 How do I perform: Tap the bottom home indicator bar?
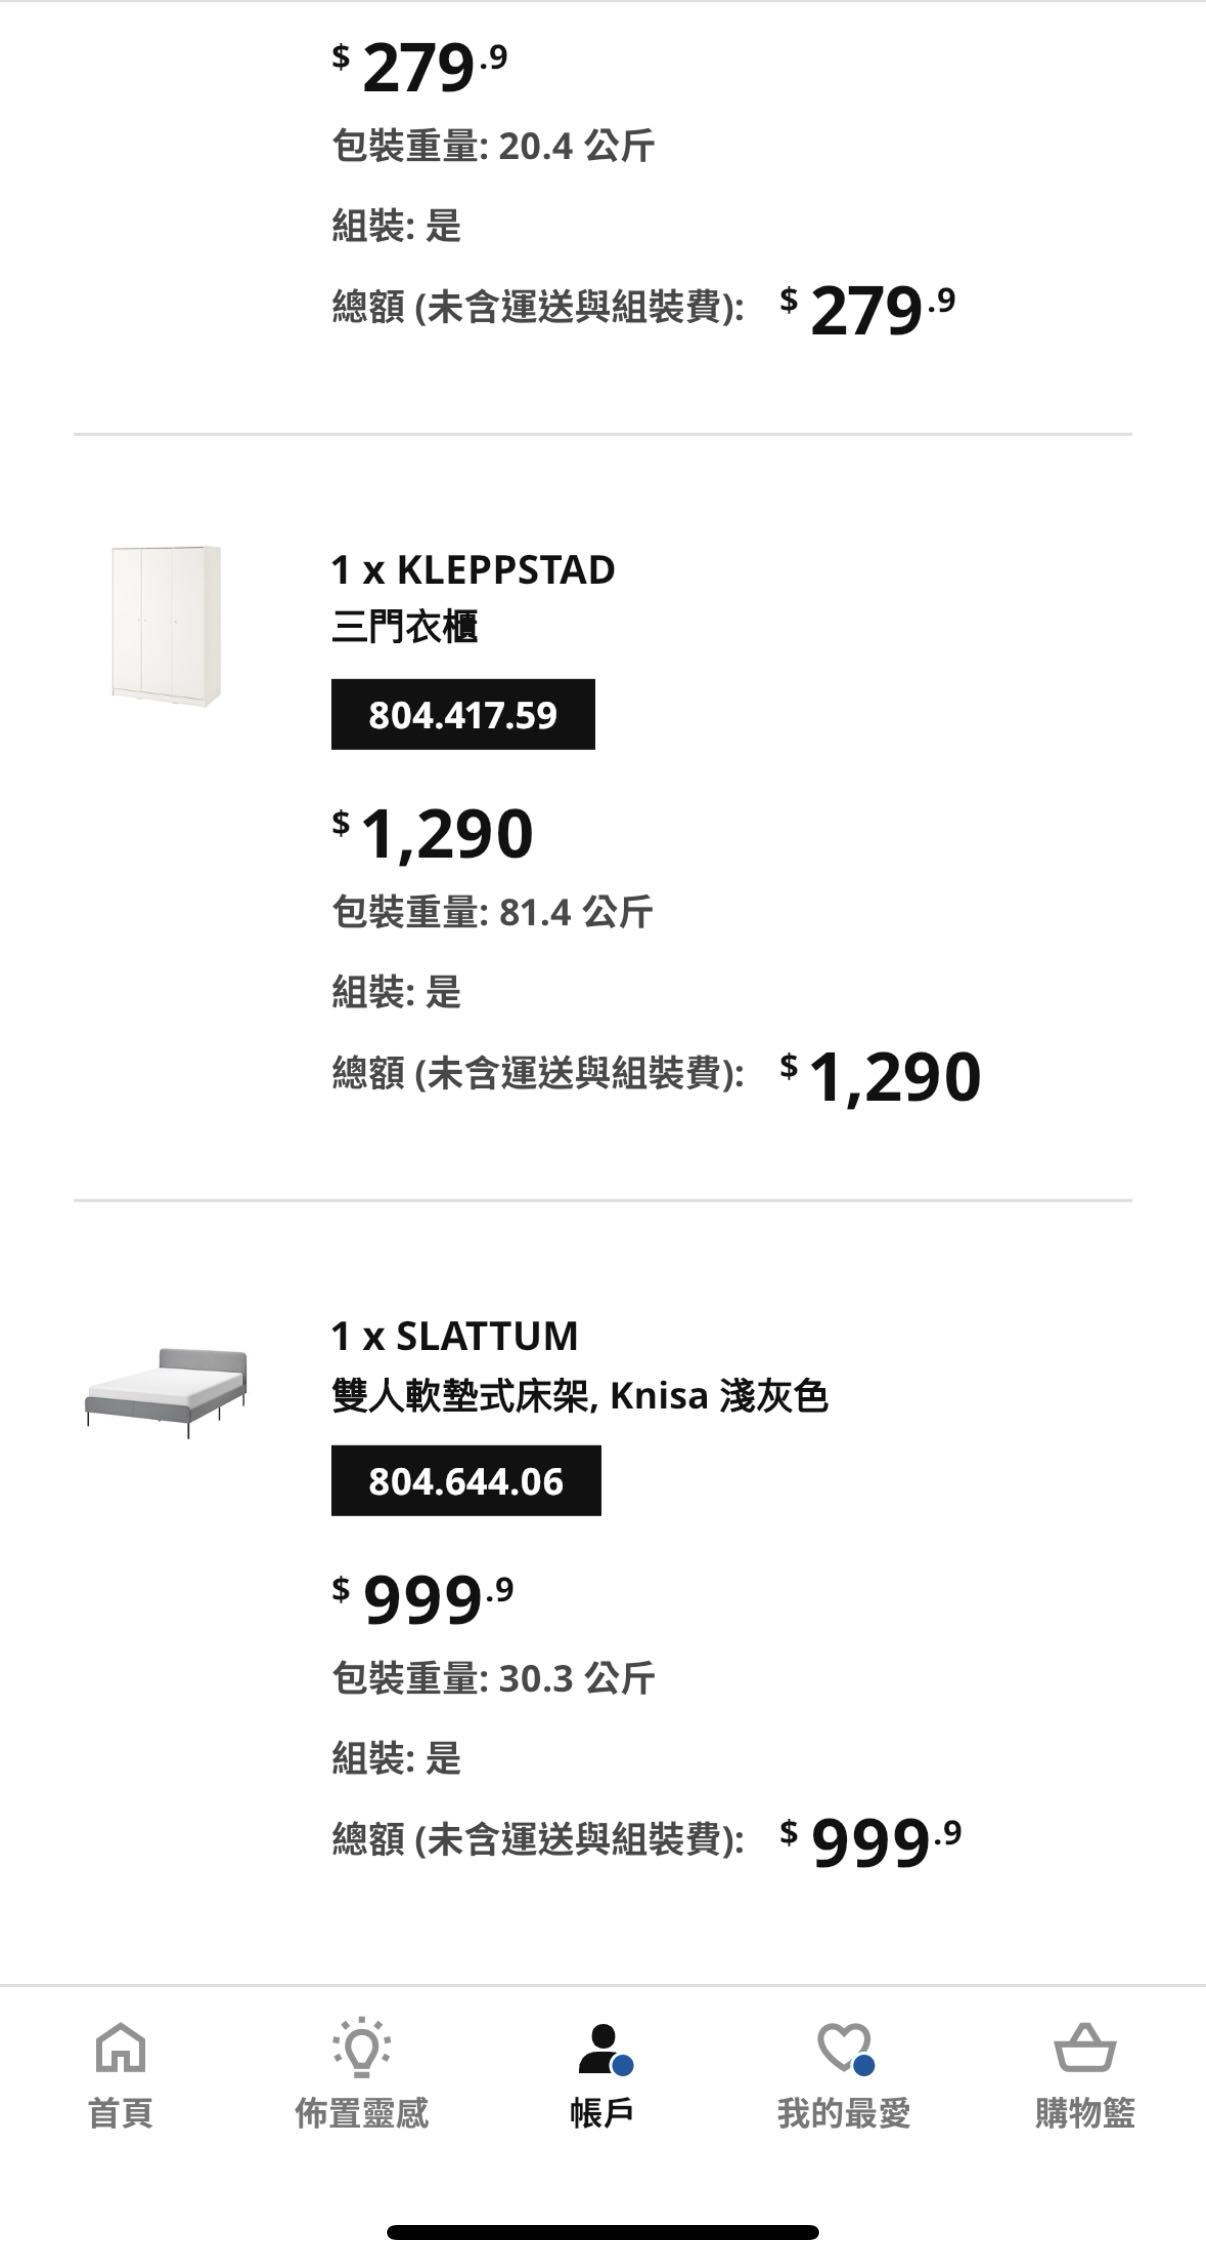pos(603,2232)
